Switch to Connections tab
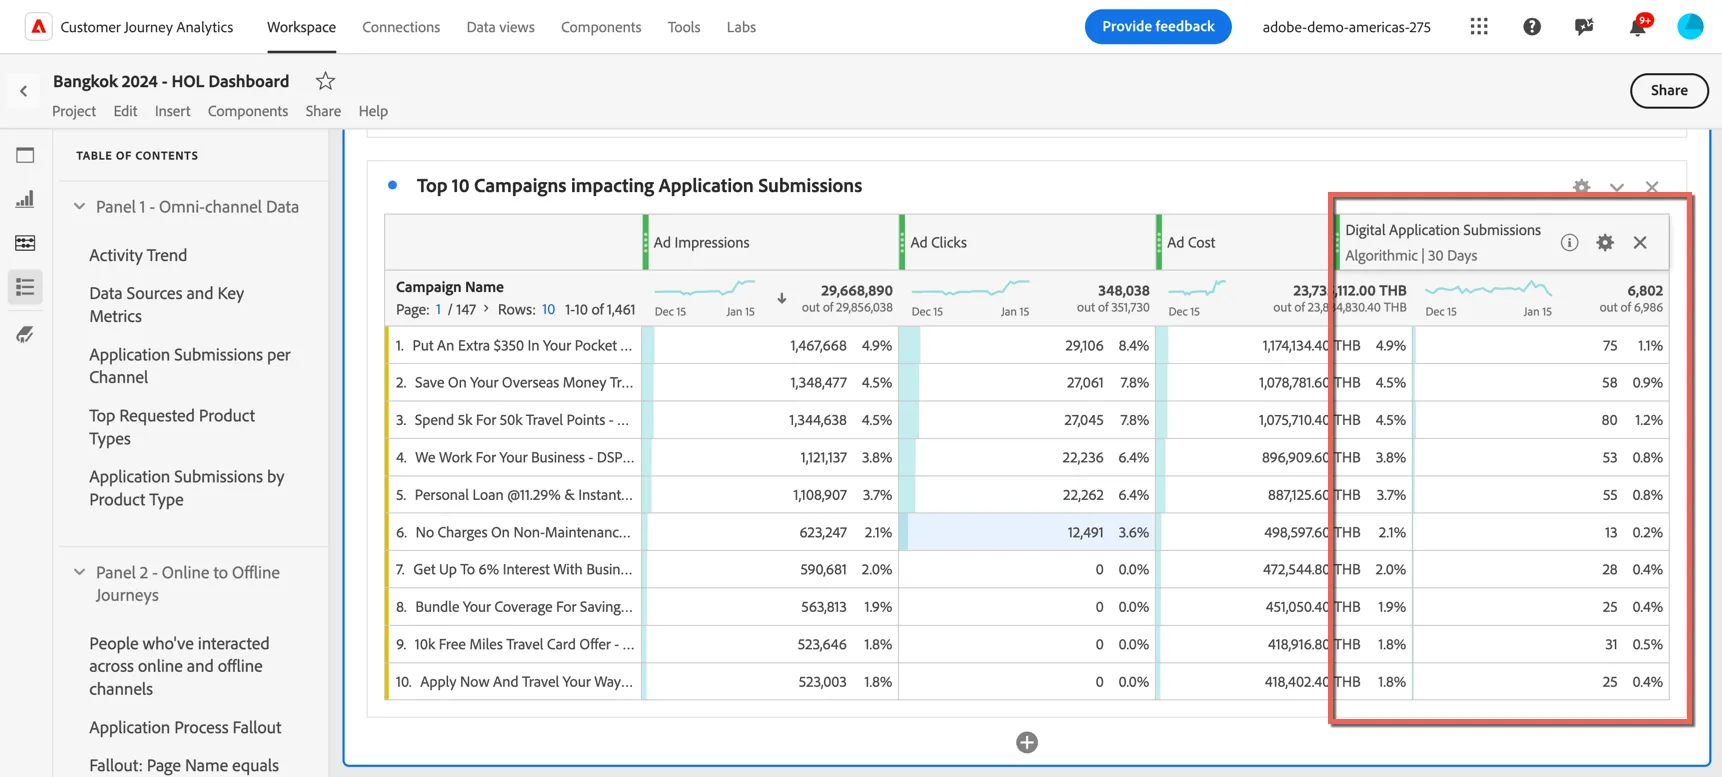The width and height of the screenshot is (1722, 777). (x=401, y=27)
